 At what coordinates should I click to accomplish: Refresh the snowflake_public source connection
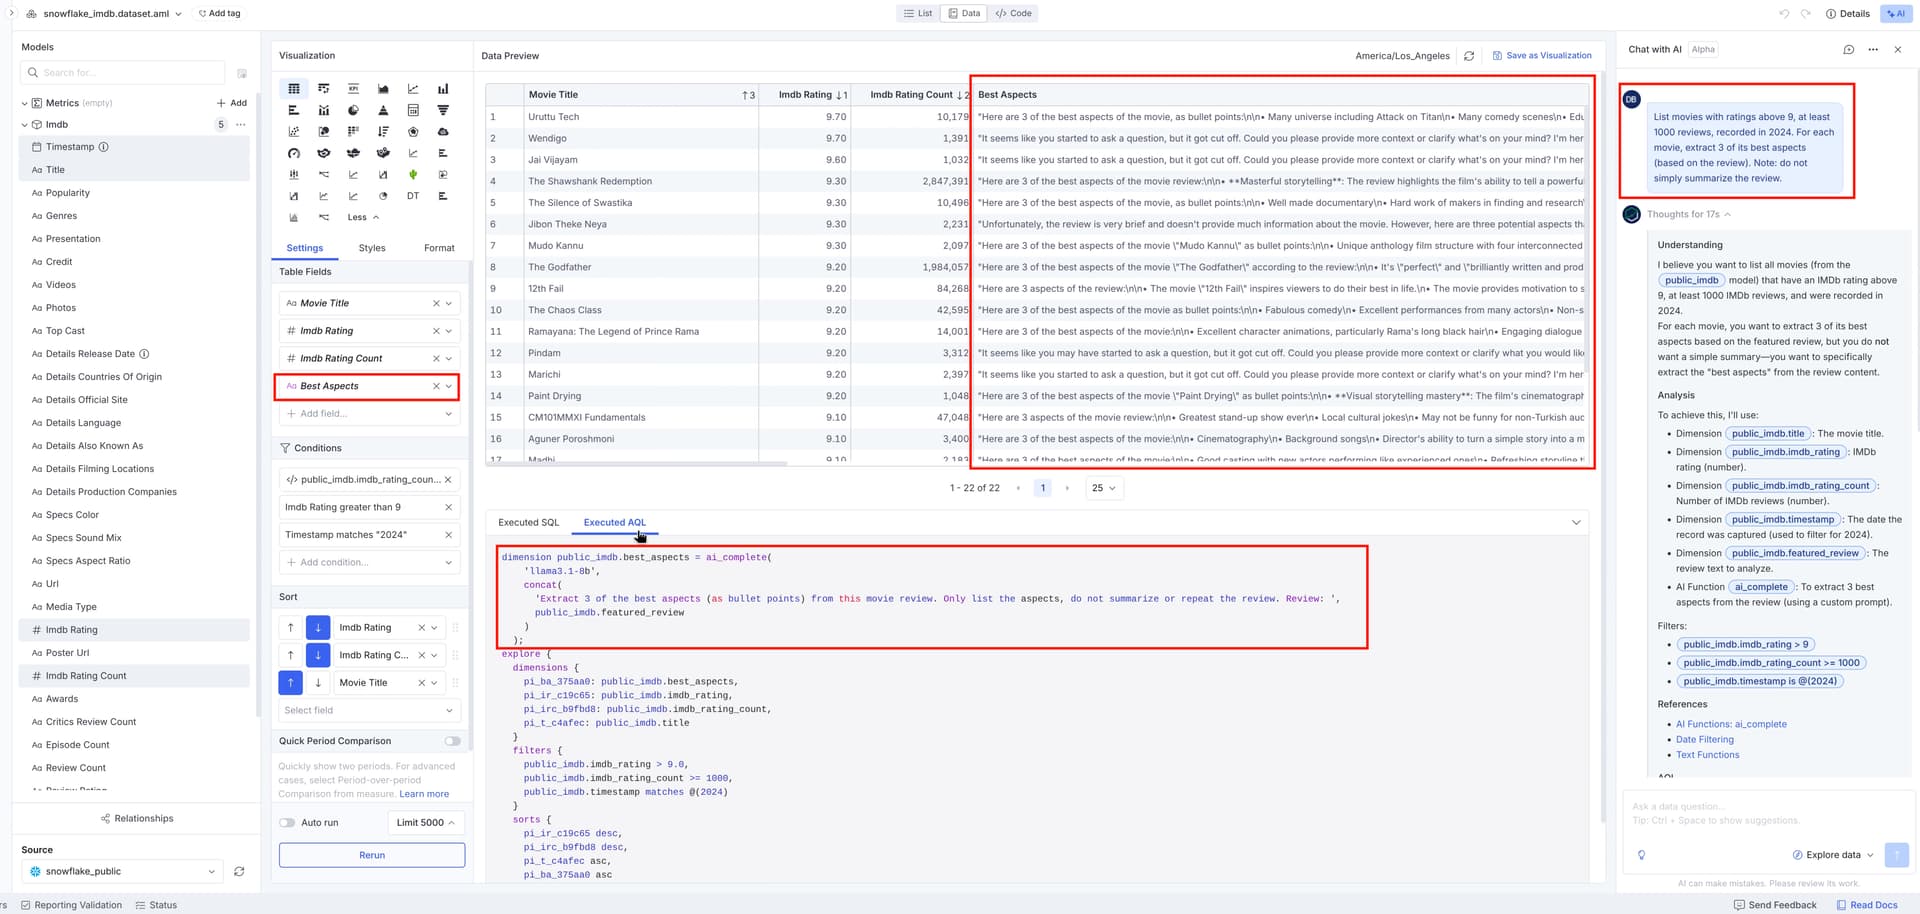pos(239,871)
